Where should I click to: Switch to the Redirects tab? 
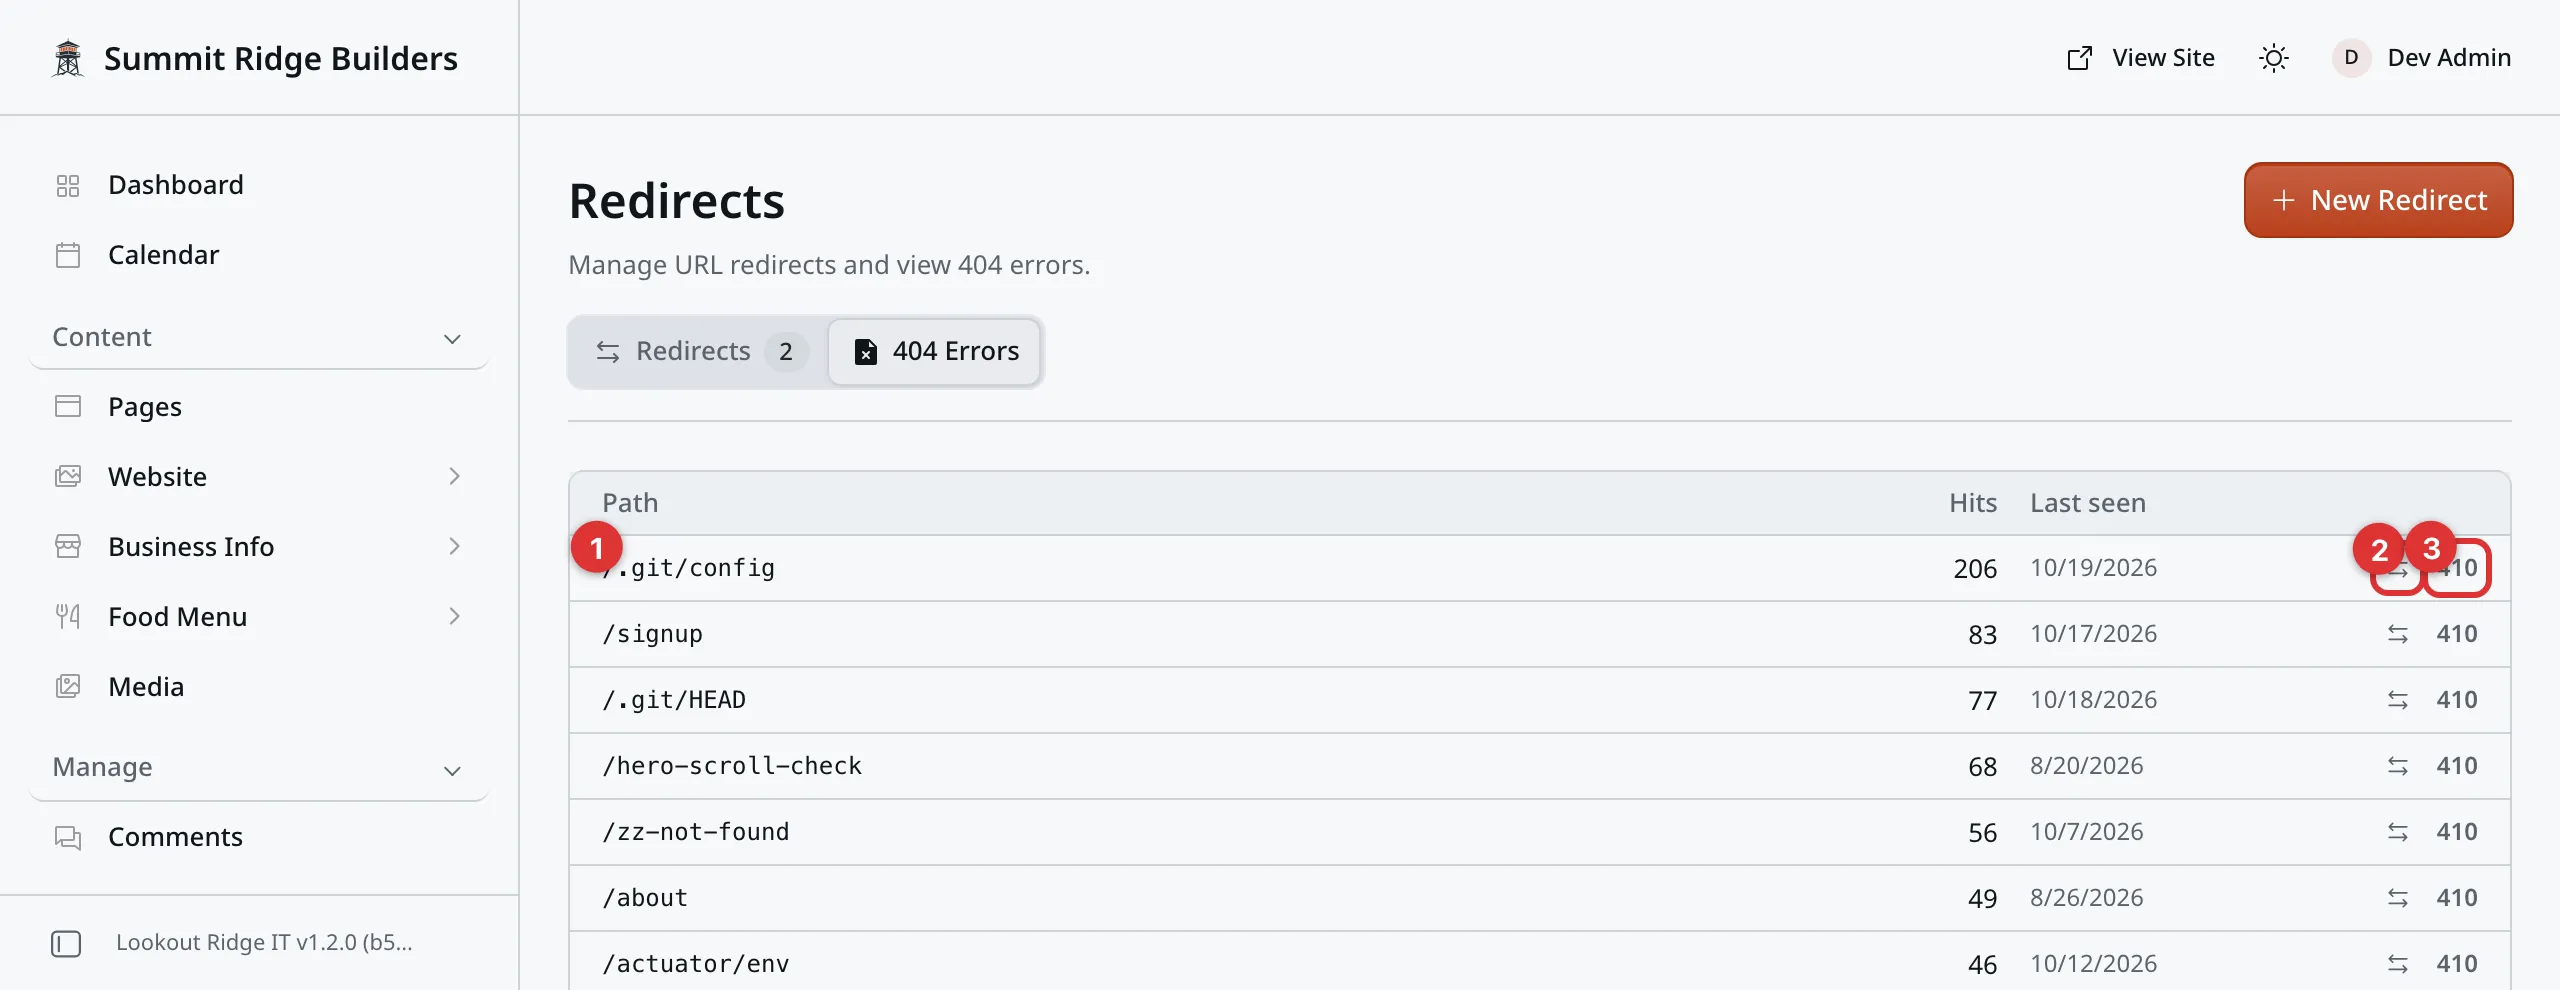click(x=700, y=352)
